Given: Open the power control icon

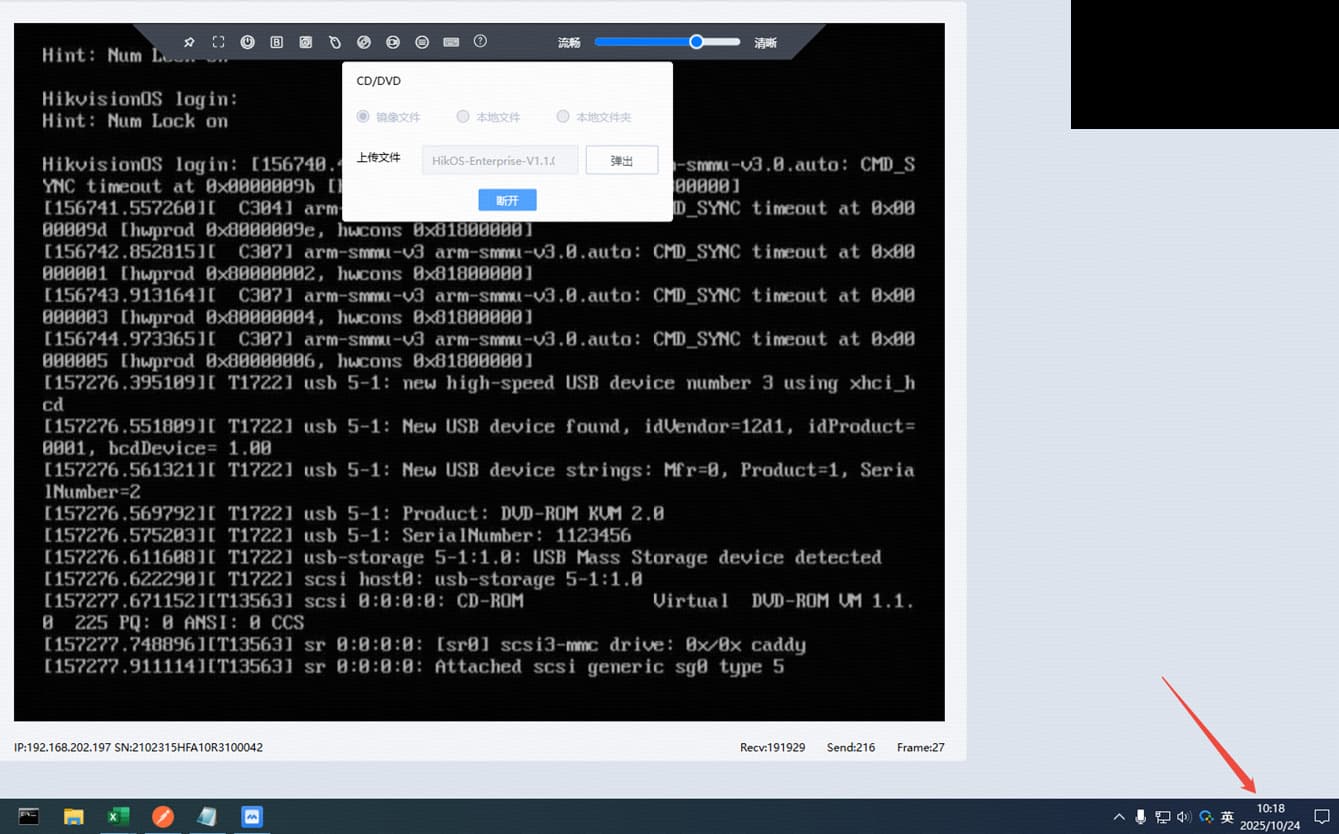Looking at the screenshot, I should 247,42.
